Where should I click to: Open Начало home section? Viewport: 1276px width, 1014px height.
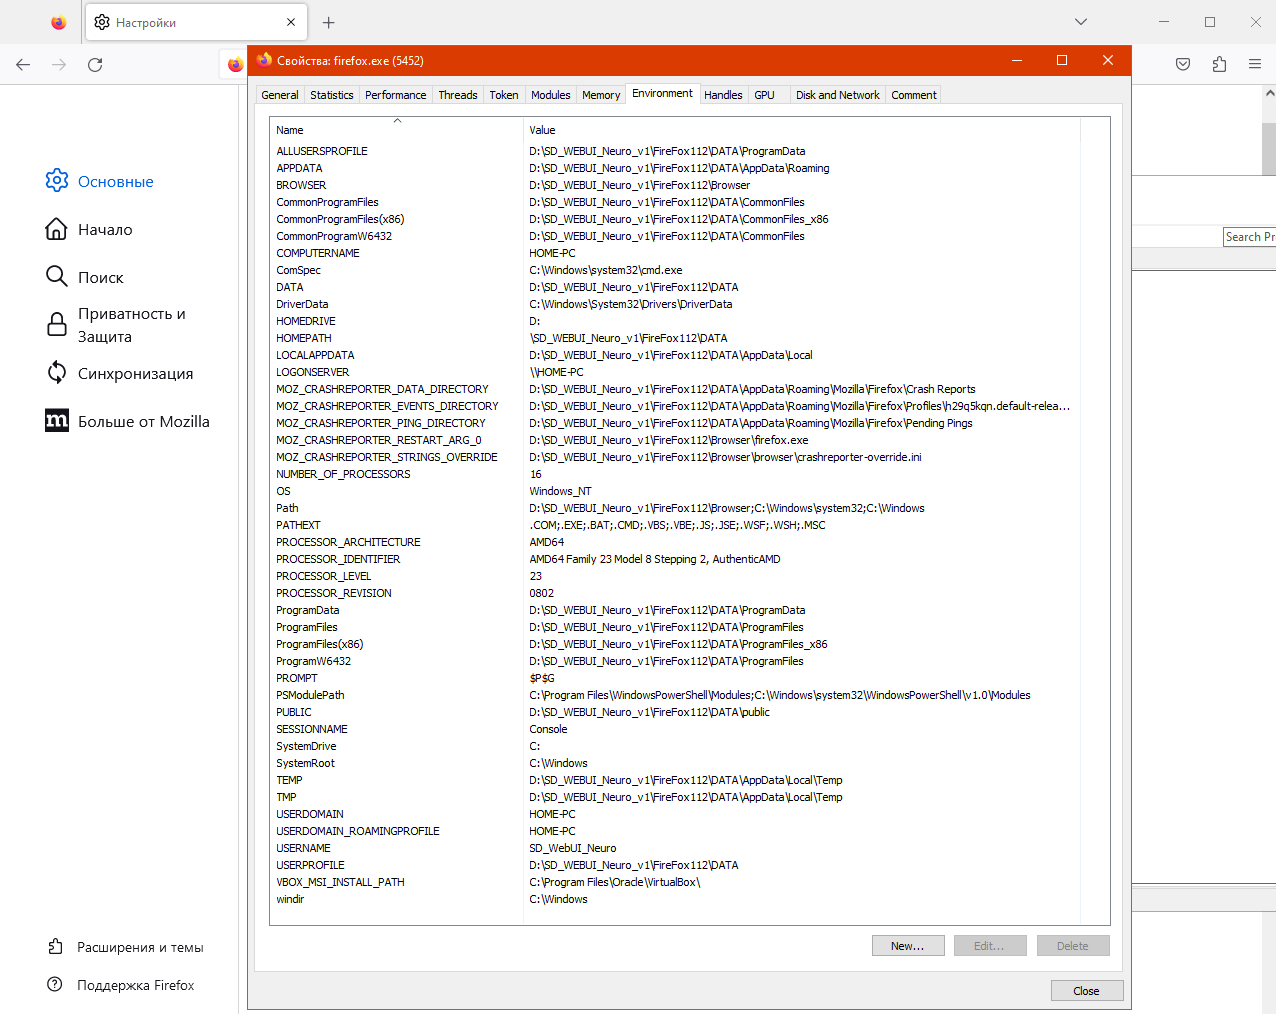[89, 229]
